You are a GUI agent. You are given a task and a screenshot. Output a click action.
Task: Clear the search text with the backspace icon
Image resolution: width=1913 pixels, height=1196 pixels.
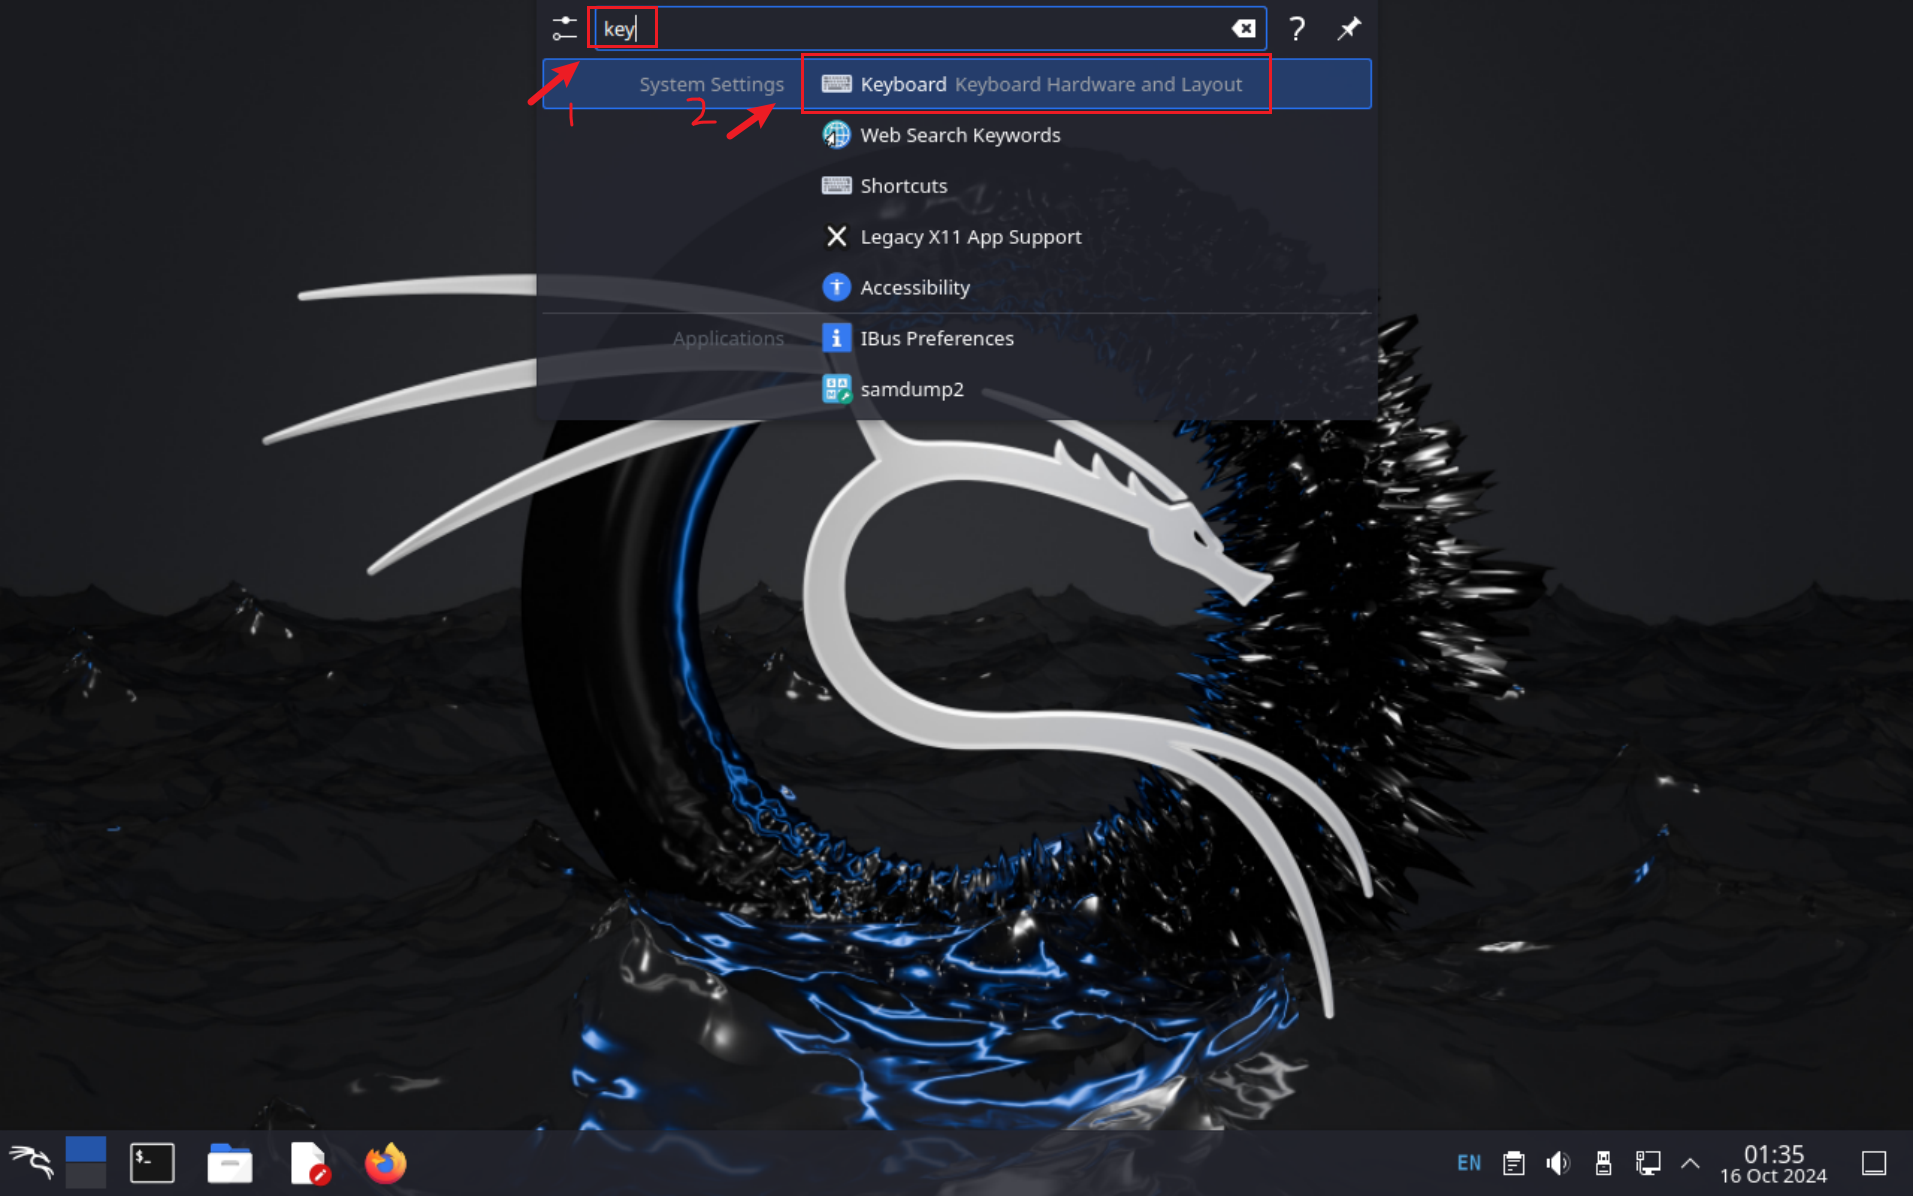tap(1243, 28)
